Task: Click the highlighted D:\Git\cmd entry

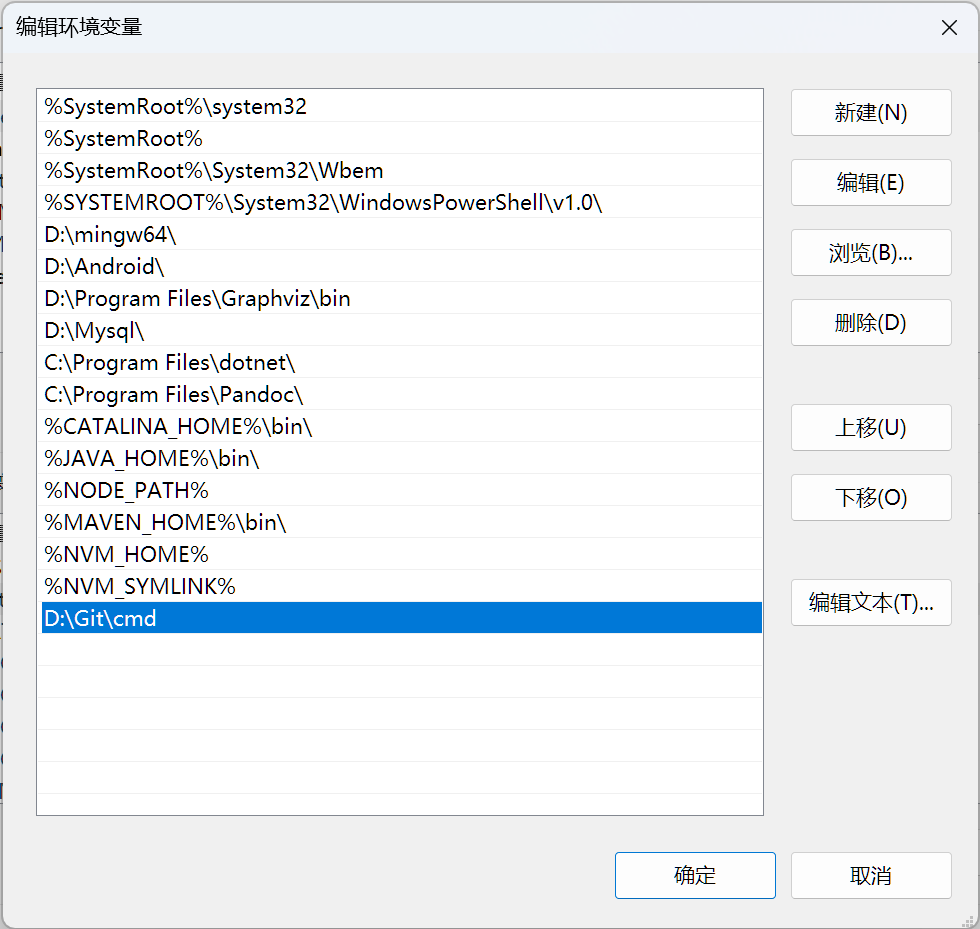Action: (101, 619)
